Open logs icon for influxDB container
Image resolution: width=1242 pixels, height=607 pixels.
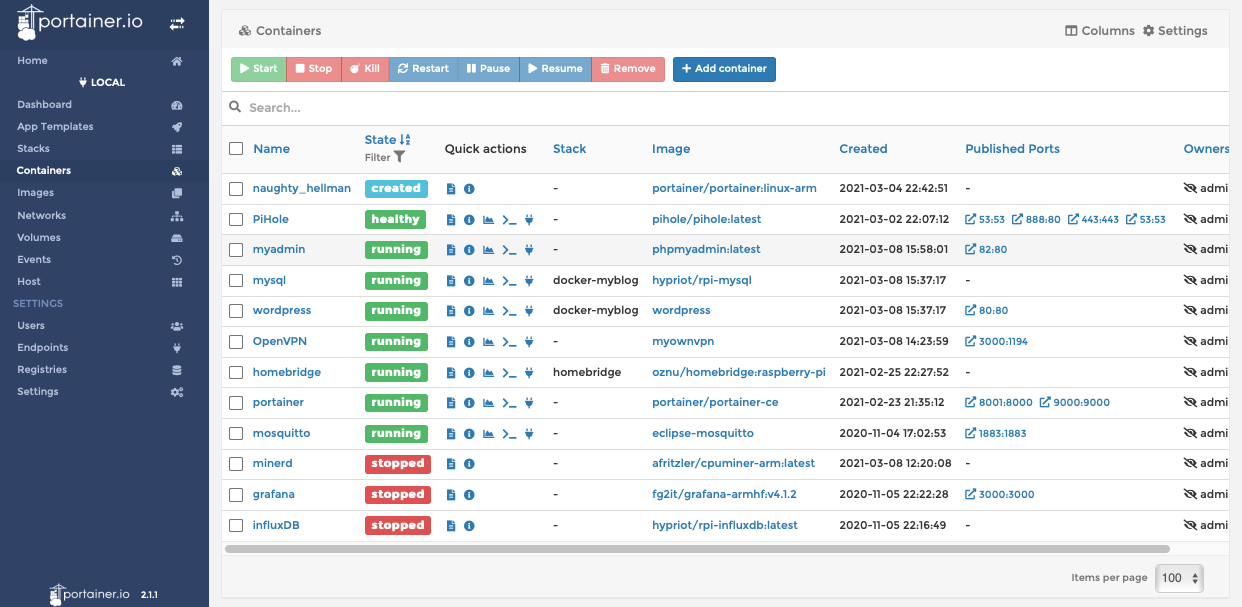451,526
